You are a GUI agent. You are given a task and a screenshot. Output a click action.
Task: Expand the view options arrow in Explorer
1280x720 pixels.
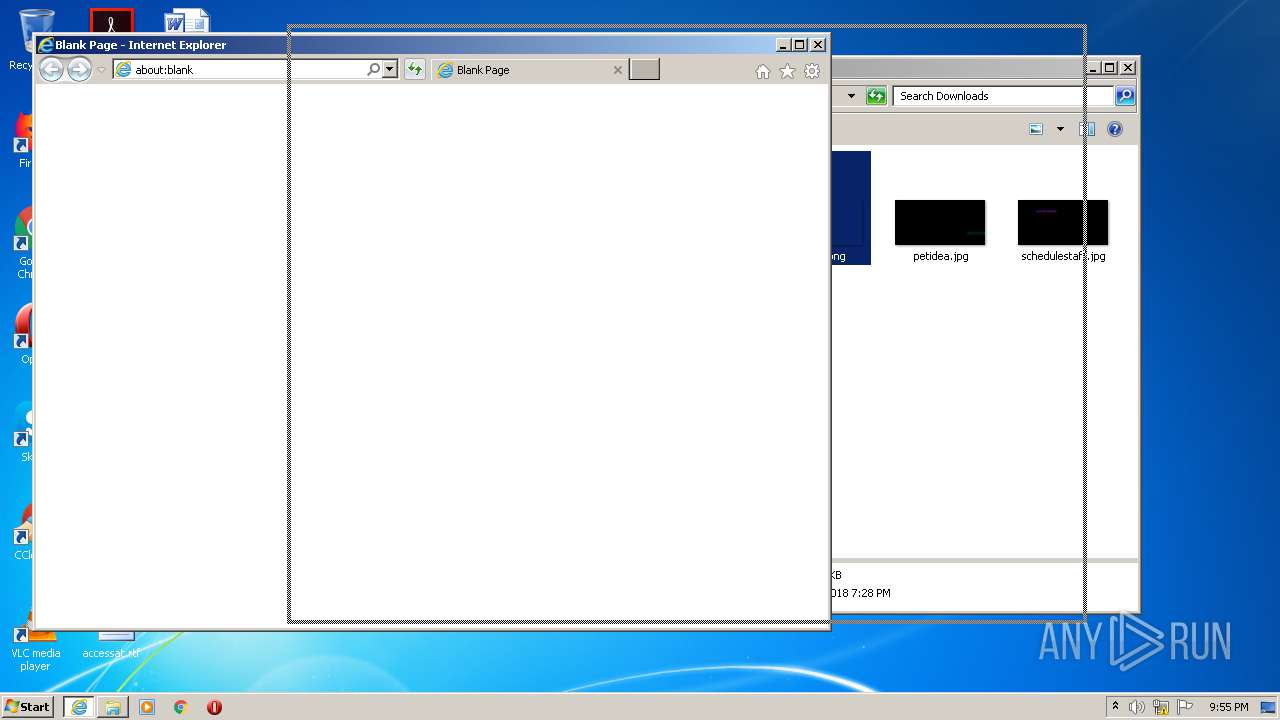[x=1060, y=129]
